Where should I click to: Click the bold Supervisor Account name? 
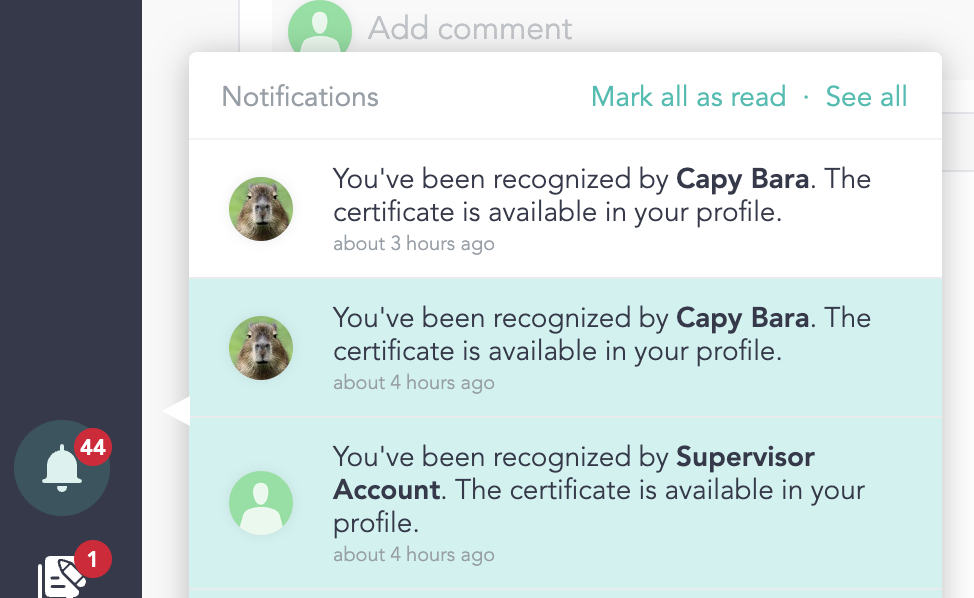[745, 458]
